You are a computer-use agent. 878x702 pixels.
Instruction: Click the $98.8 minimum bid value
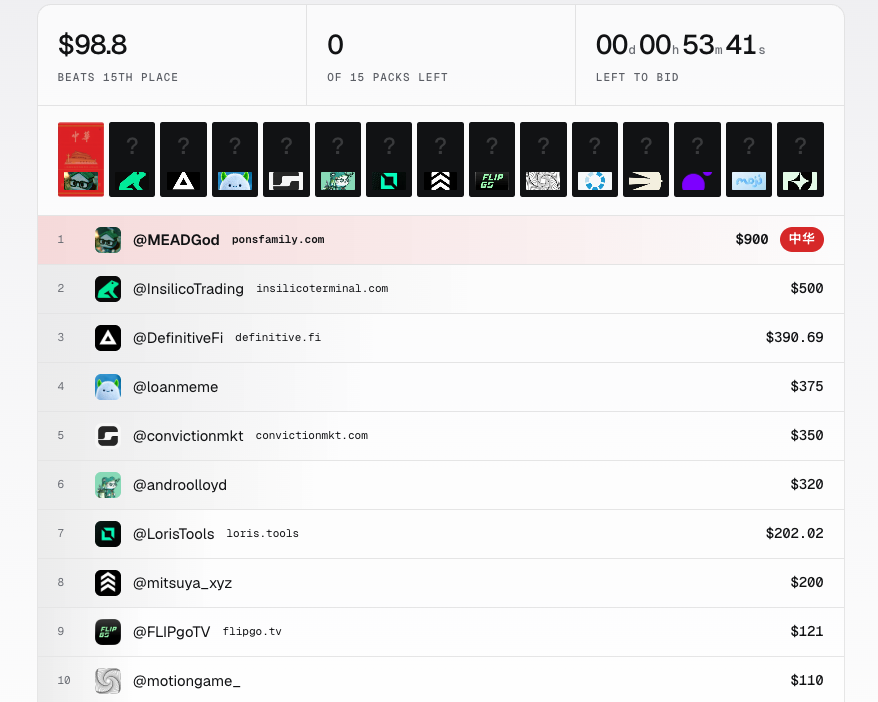click(92, 45)
